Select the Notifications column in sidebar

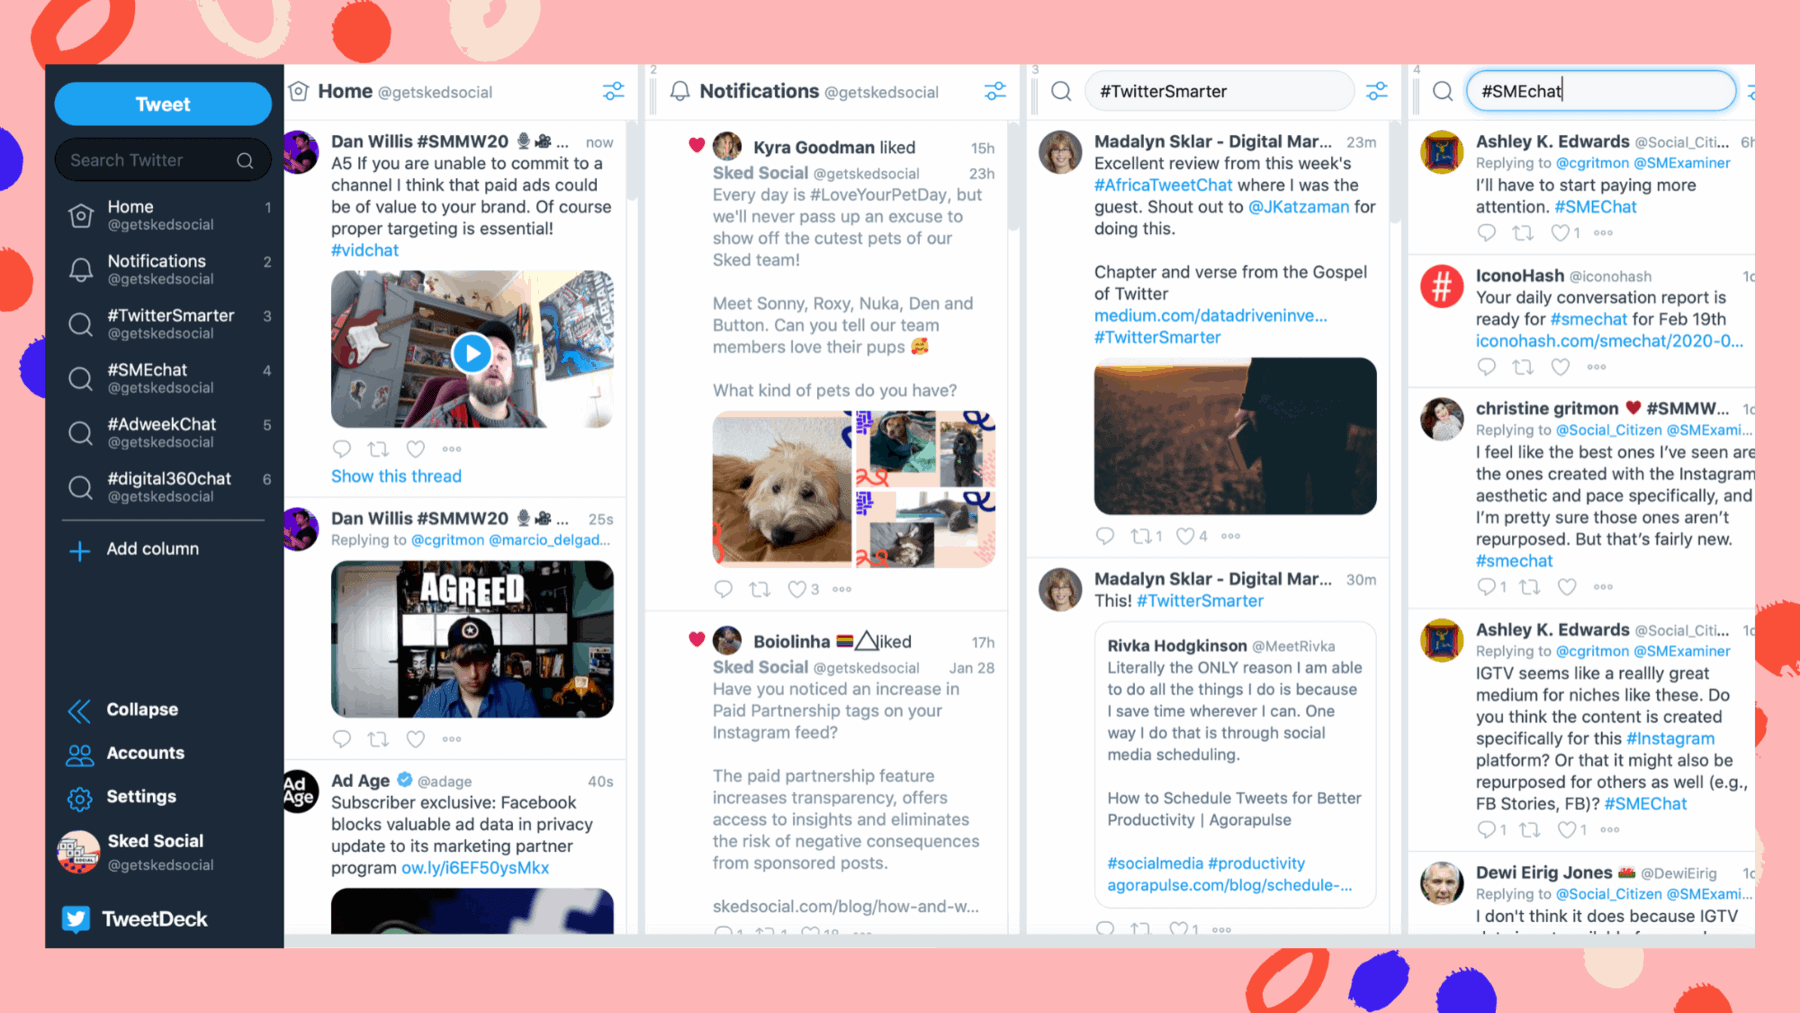(157, 269)
